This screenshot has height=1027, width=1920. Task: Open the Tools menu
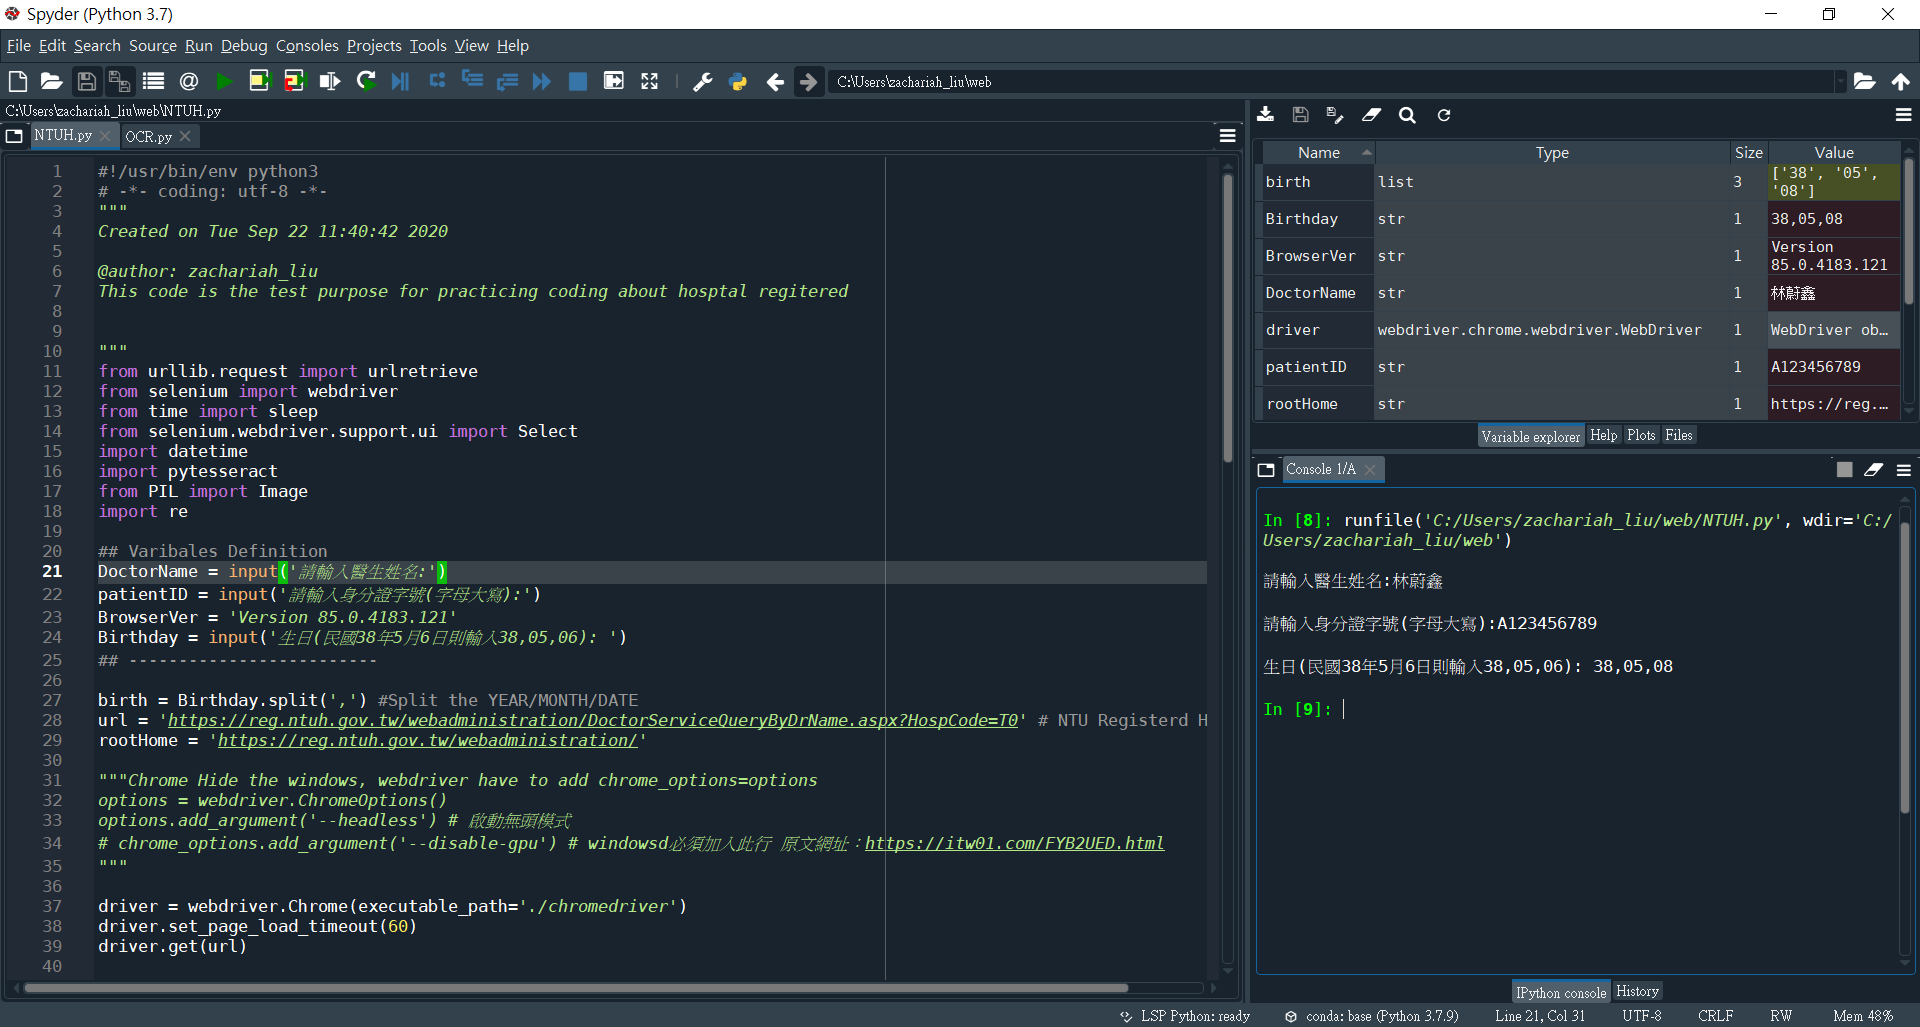(x=428, y=46)
